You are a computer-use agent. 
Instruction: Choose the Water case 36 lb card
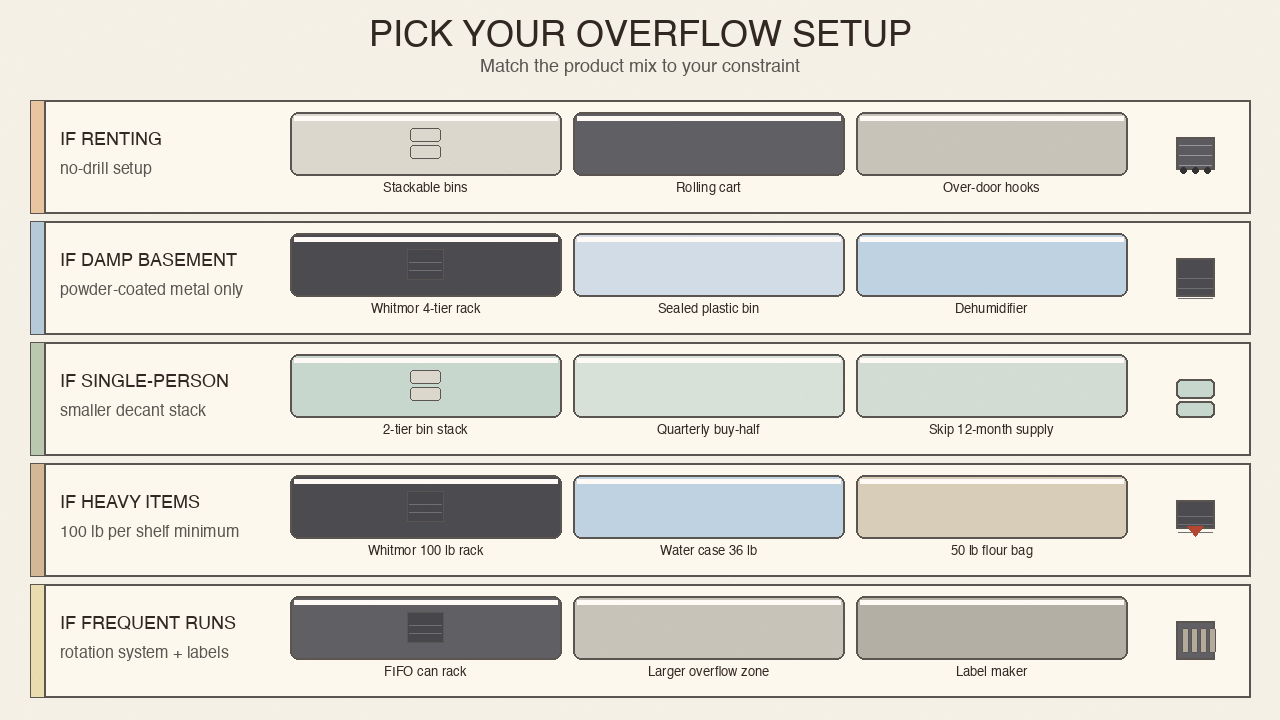tap(709, 507)
